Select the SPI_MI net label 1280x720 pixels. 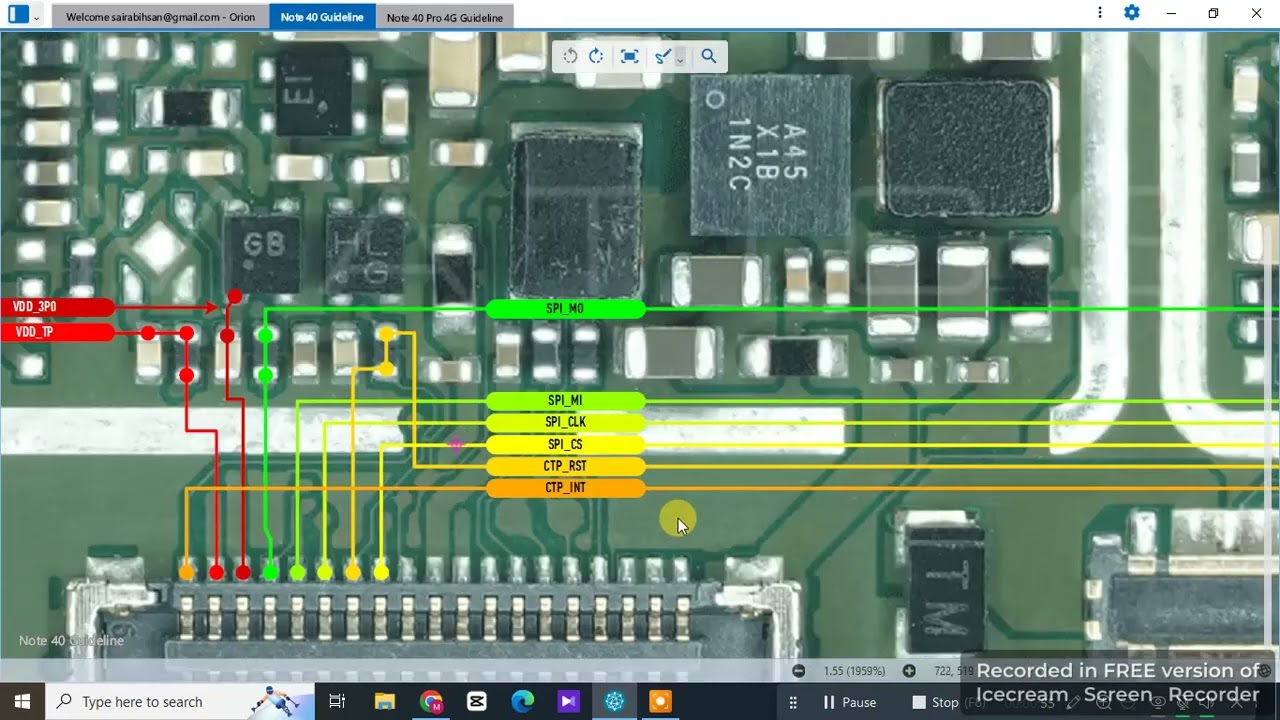coord(565,401)
